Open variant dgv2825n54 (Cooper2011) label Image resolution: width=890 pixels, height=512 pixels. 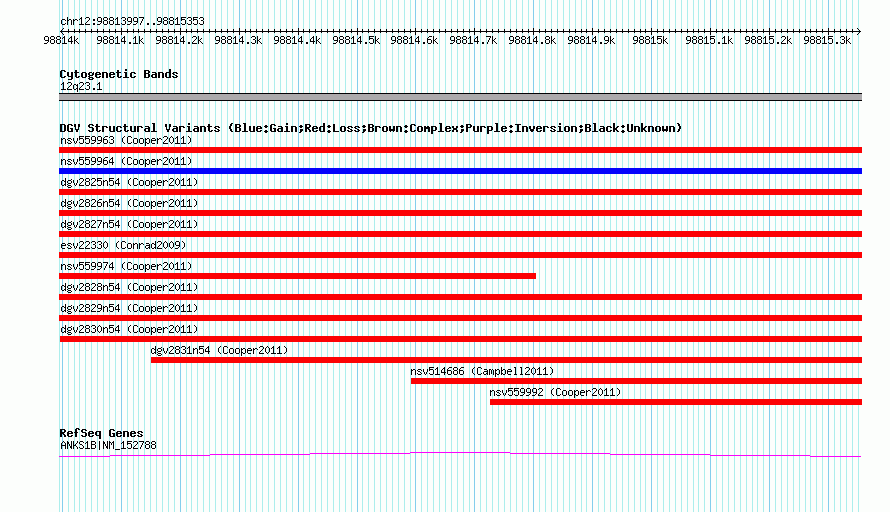click(129, 182)
